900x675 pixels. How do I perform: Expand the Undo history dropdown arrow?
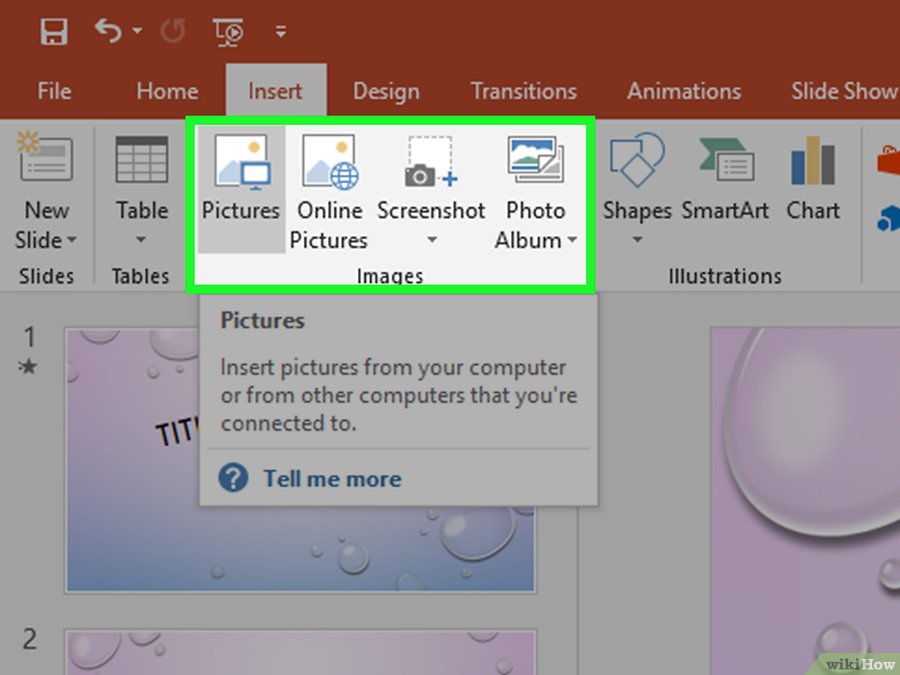[x=136, y=33]
